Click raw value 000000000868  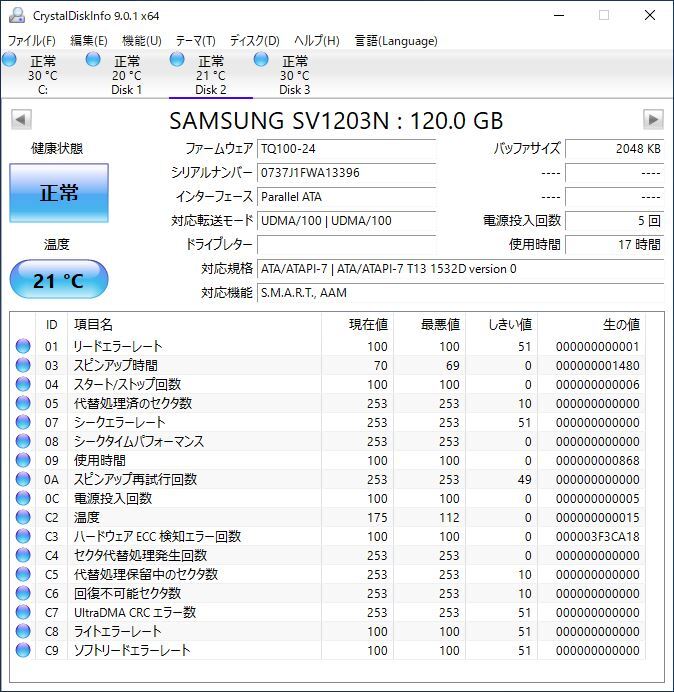(x=597, y=460)
